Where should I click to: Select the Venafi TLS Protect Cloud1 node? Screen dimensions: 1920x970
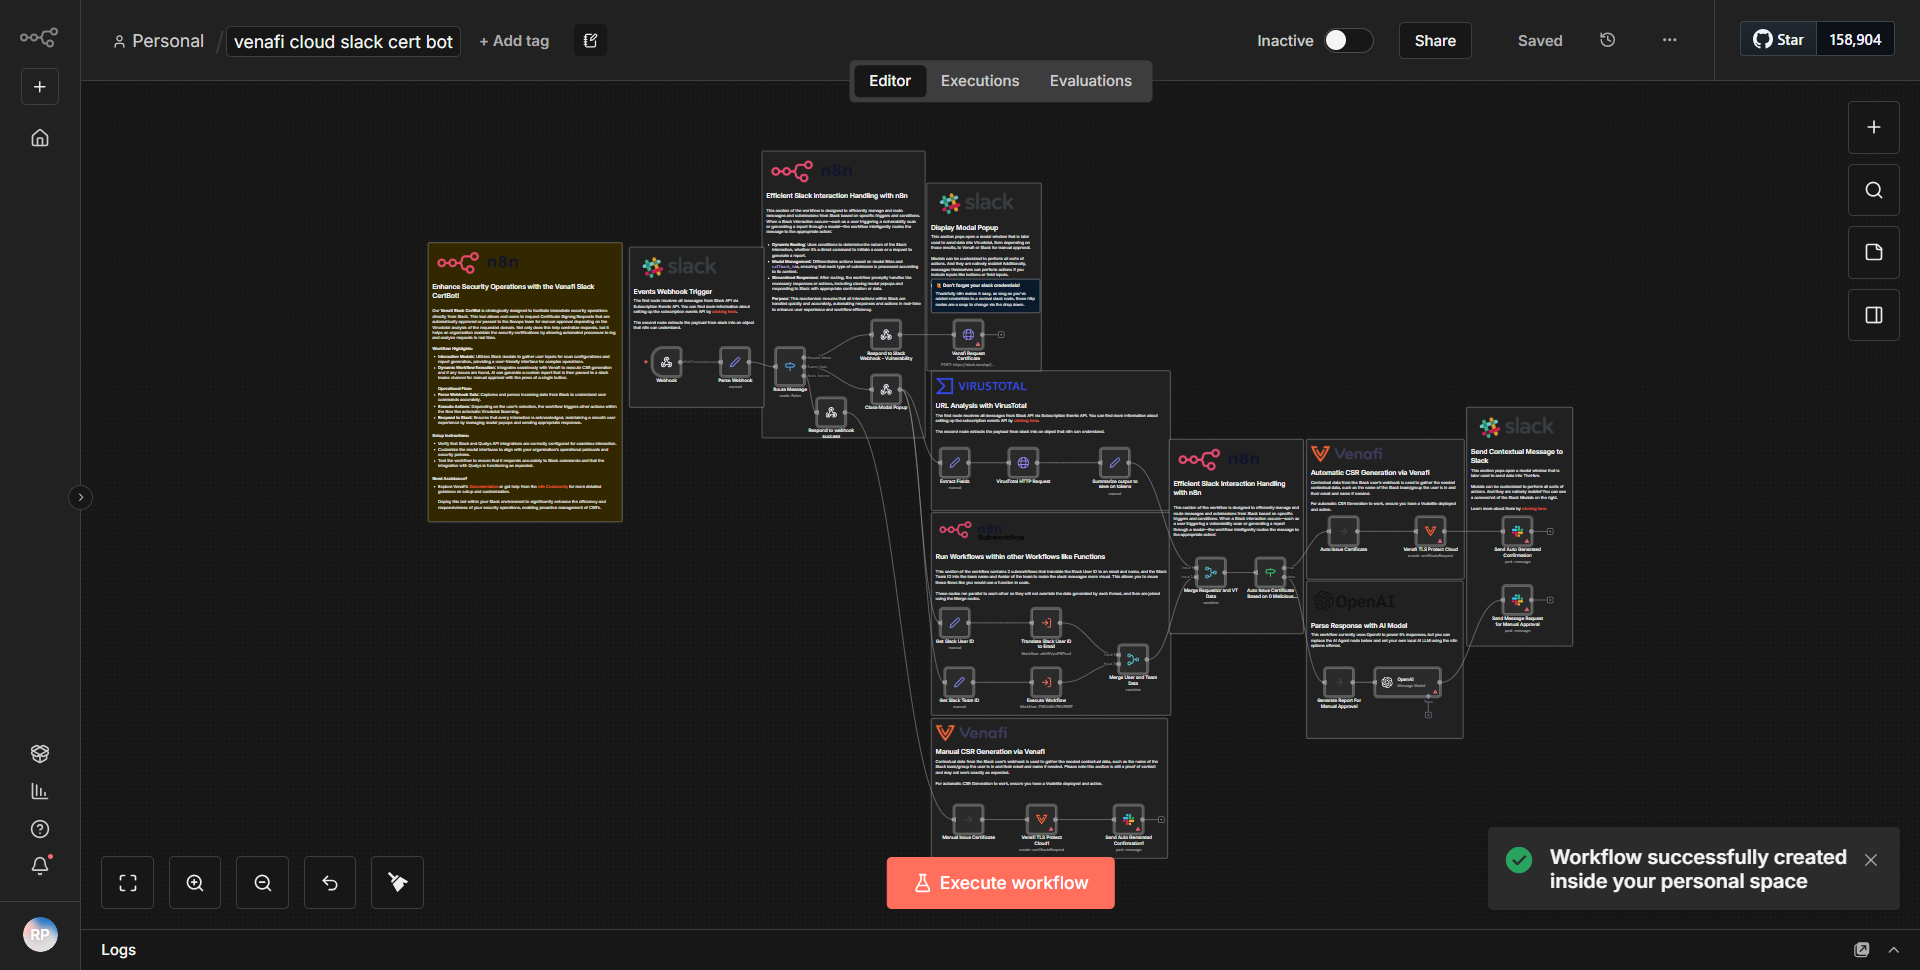tap(1041, 820)
